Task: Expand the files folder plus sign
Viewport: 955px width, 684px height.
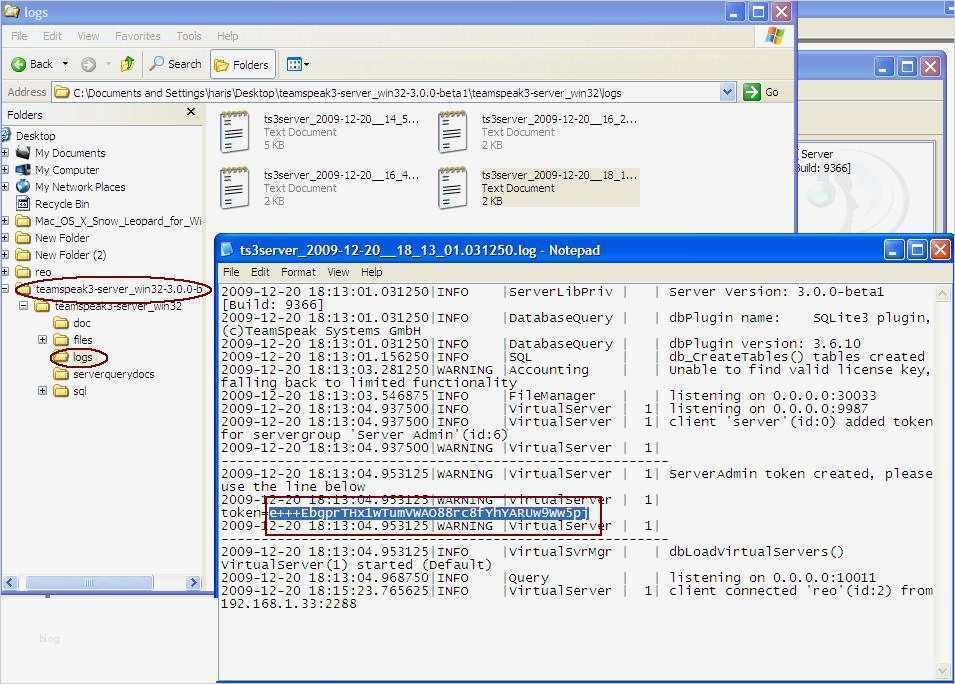Action: tap(43, 340)
